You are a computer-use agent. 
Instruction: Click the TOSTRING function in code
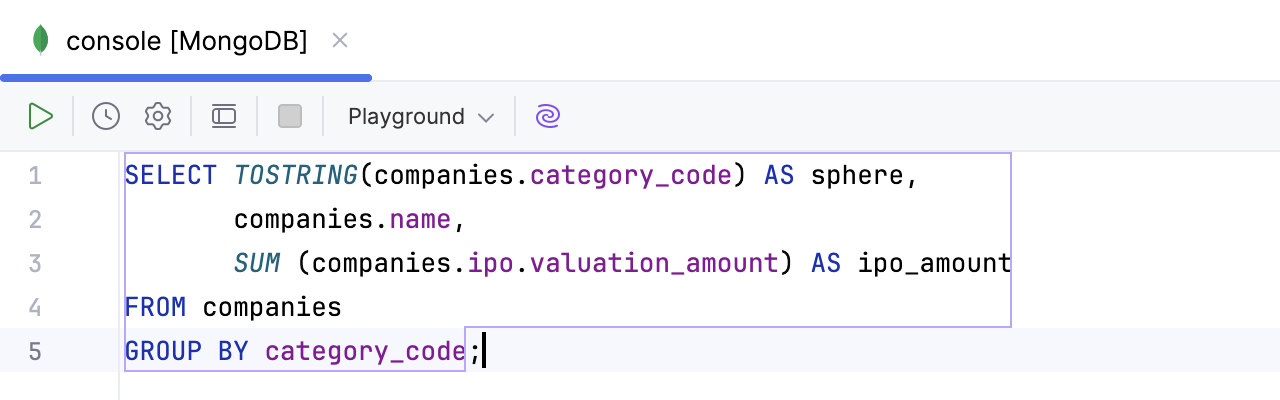(295, 176)
